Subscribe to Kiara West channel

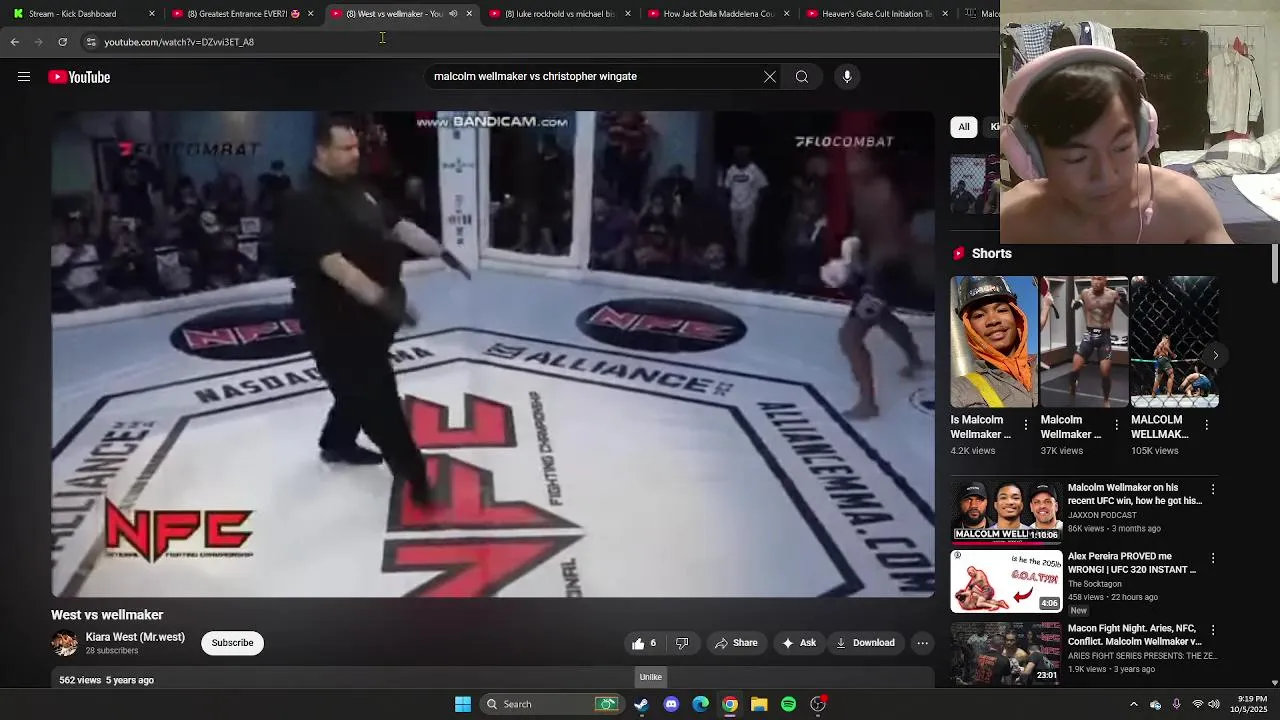232,643
